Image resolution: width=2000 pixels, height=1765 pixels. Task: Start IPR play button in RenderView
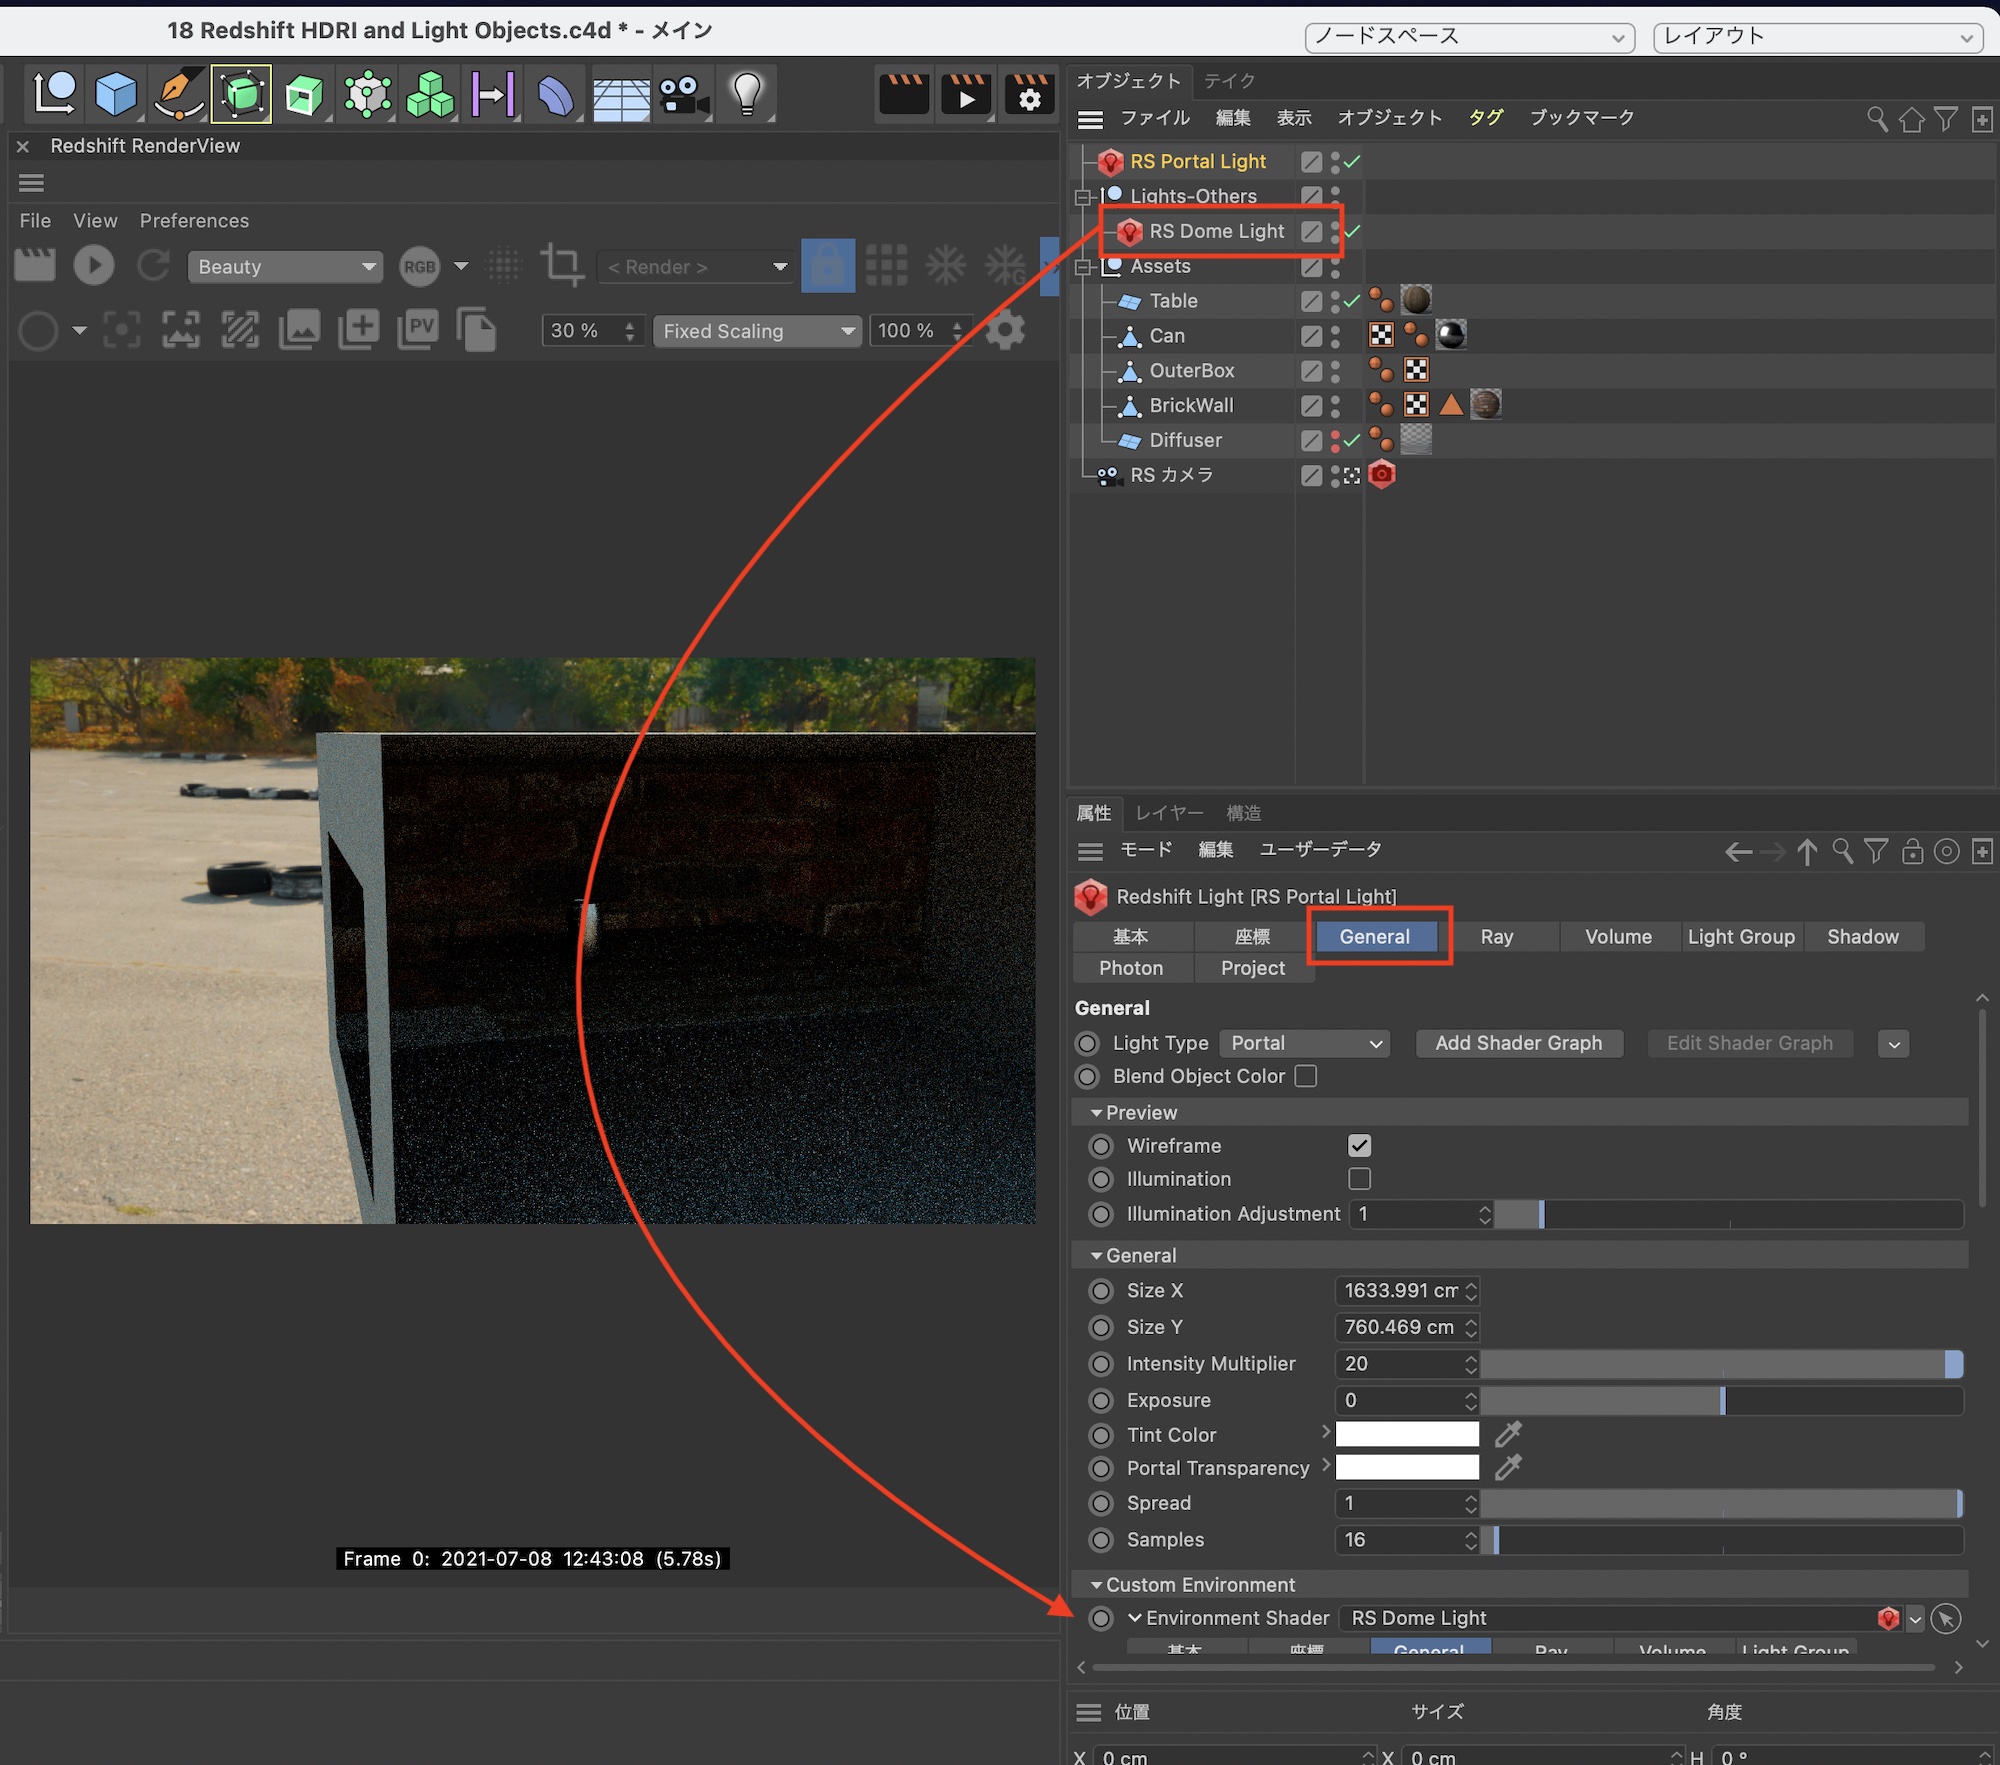pyautogui.click(x=94, y=266)
